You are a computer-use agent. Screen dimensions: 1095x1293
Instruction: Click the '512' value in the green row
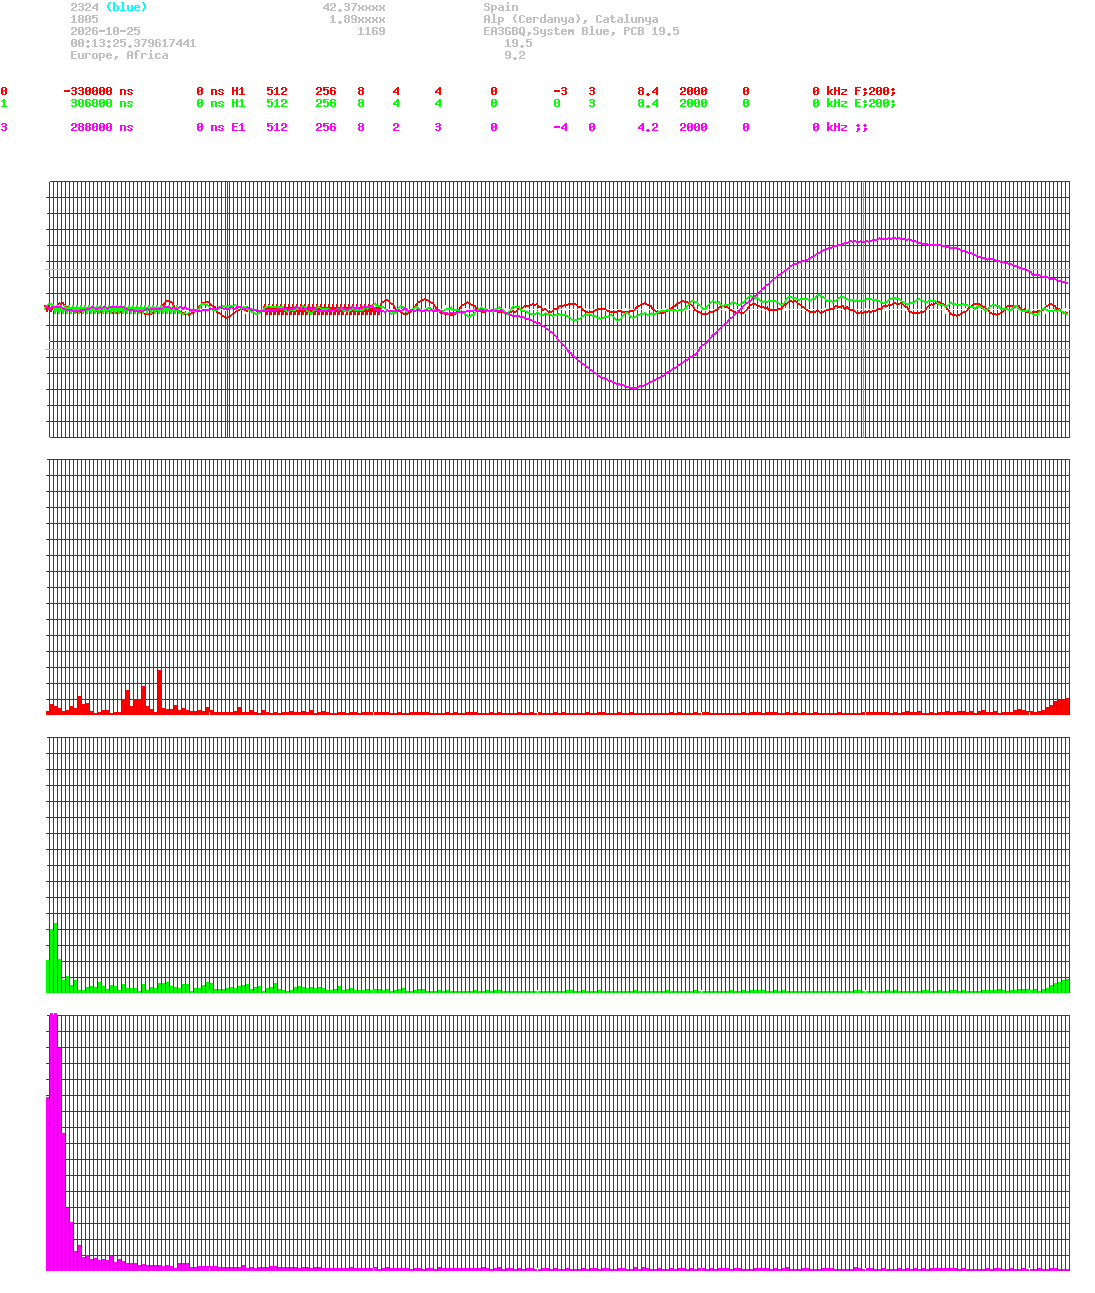pos(277,103)
